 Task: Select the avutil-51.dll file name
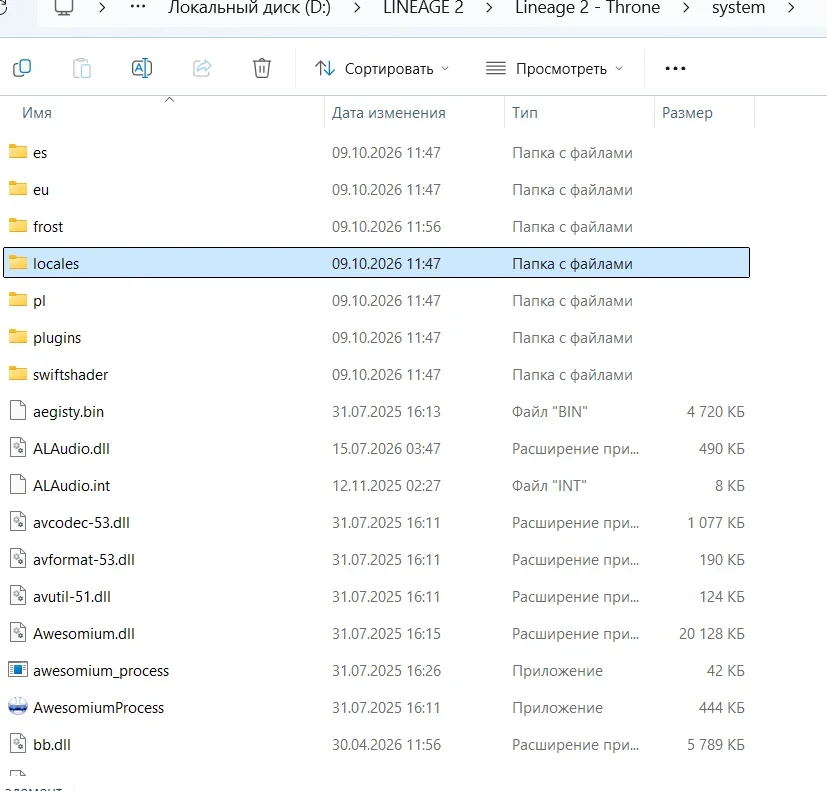[x=72, y=596]
